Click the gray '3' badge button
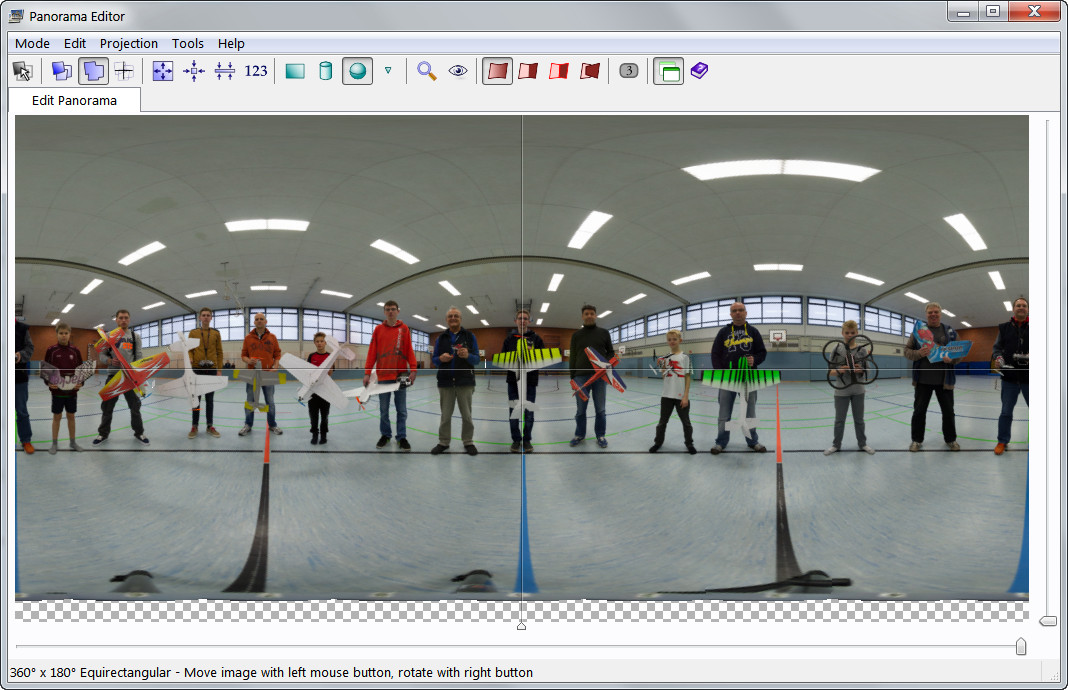This screenshot has height=690, width=1068. click(628, 71)
